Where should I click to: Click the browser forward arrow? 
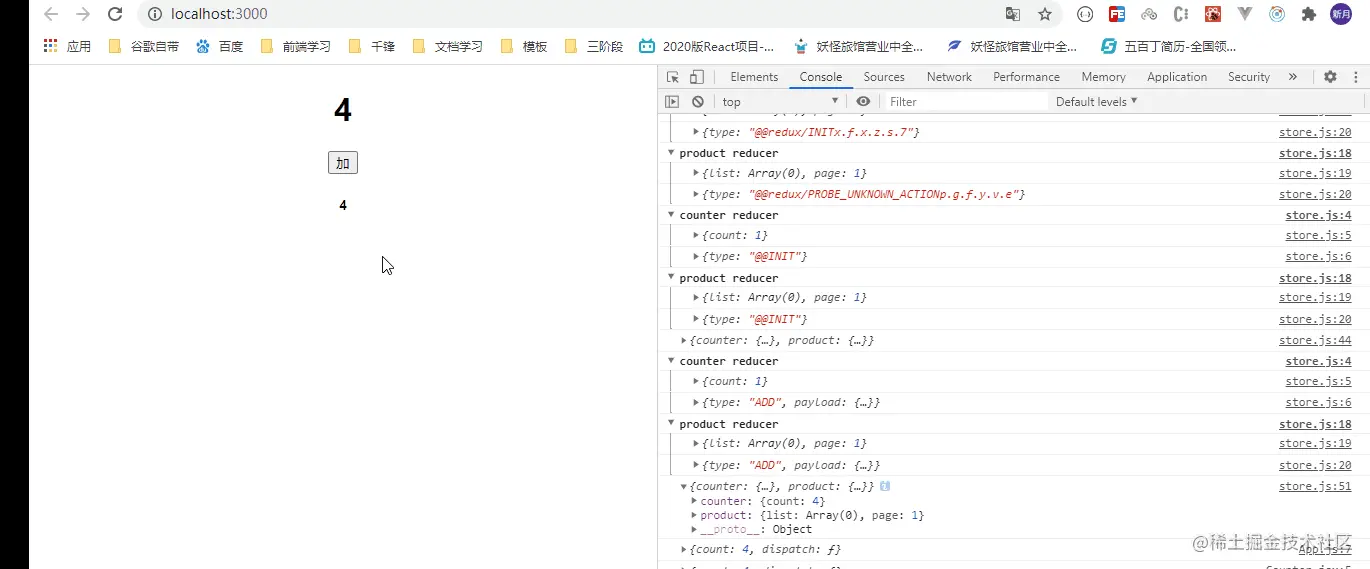[x=83, y=14]
